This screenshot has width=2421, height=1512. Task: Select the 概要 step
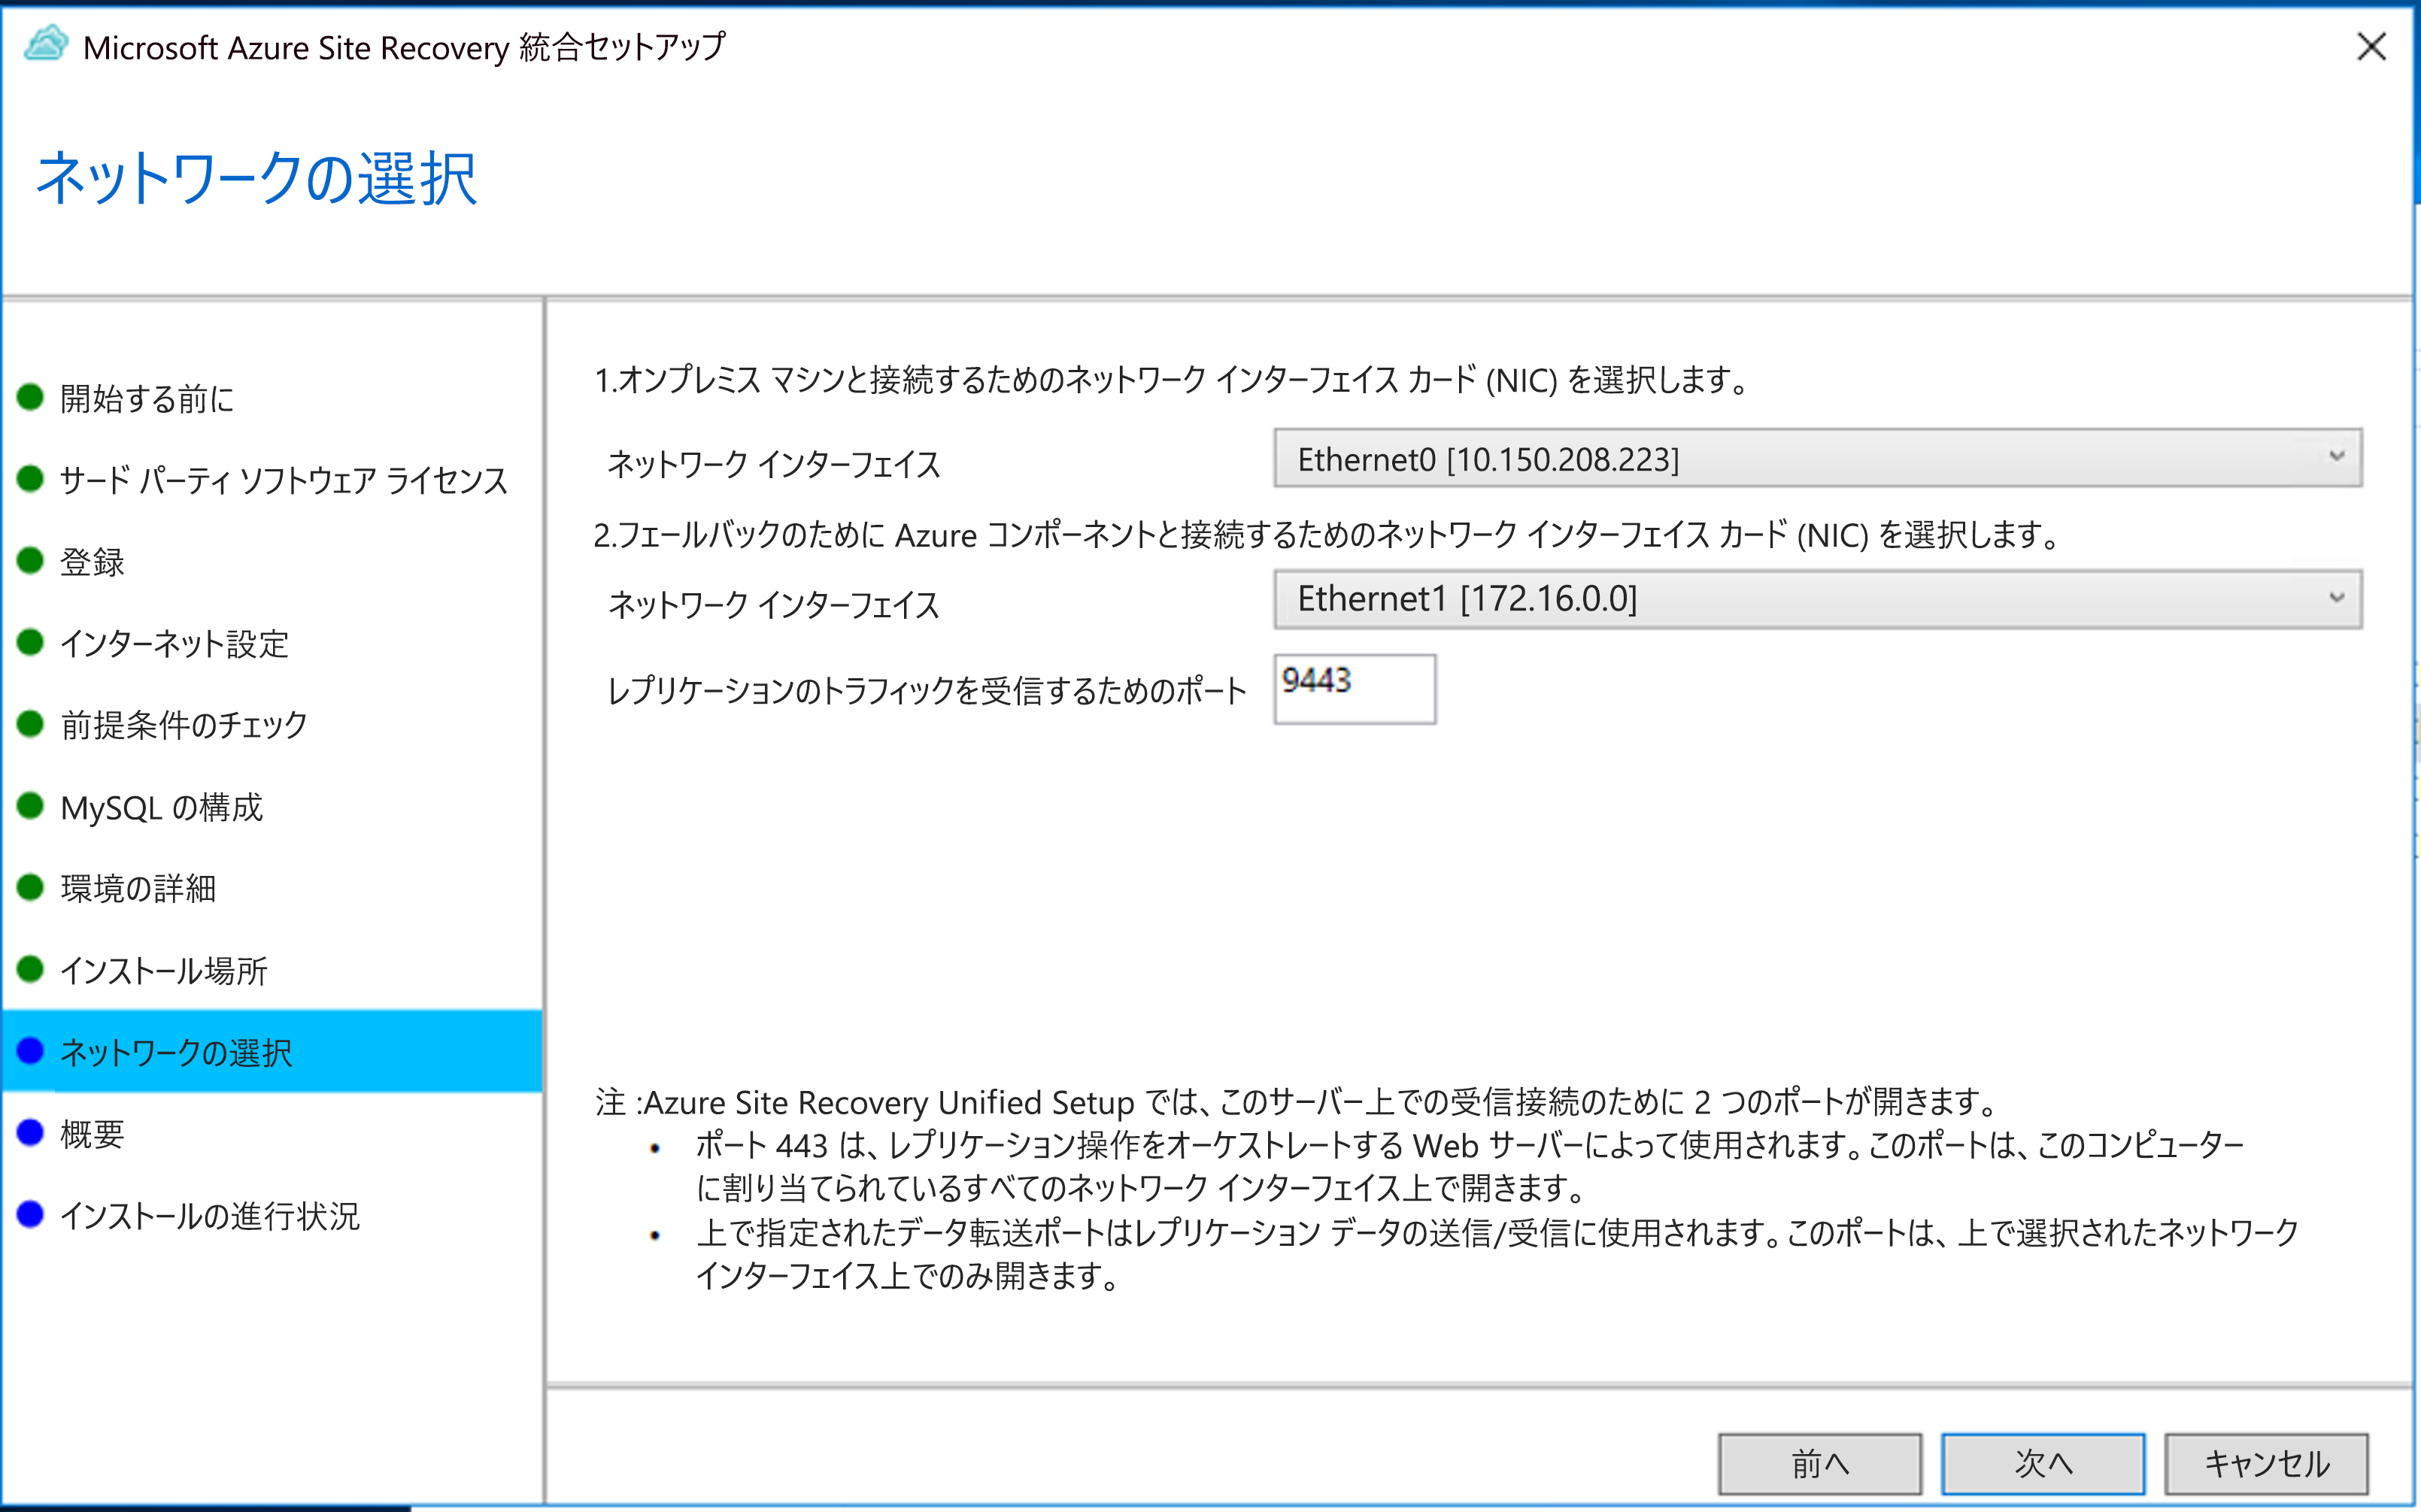pos(92,1134)
